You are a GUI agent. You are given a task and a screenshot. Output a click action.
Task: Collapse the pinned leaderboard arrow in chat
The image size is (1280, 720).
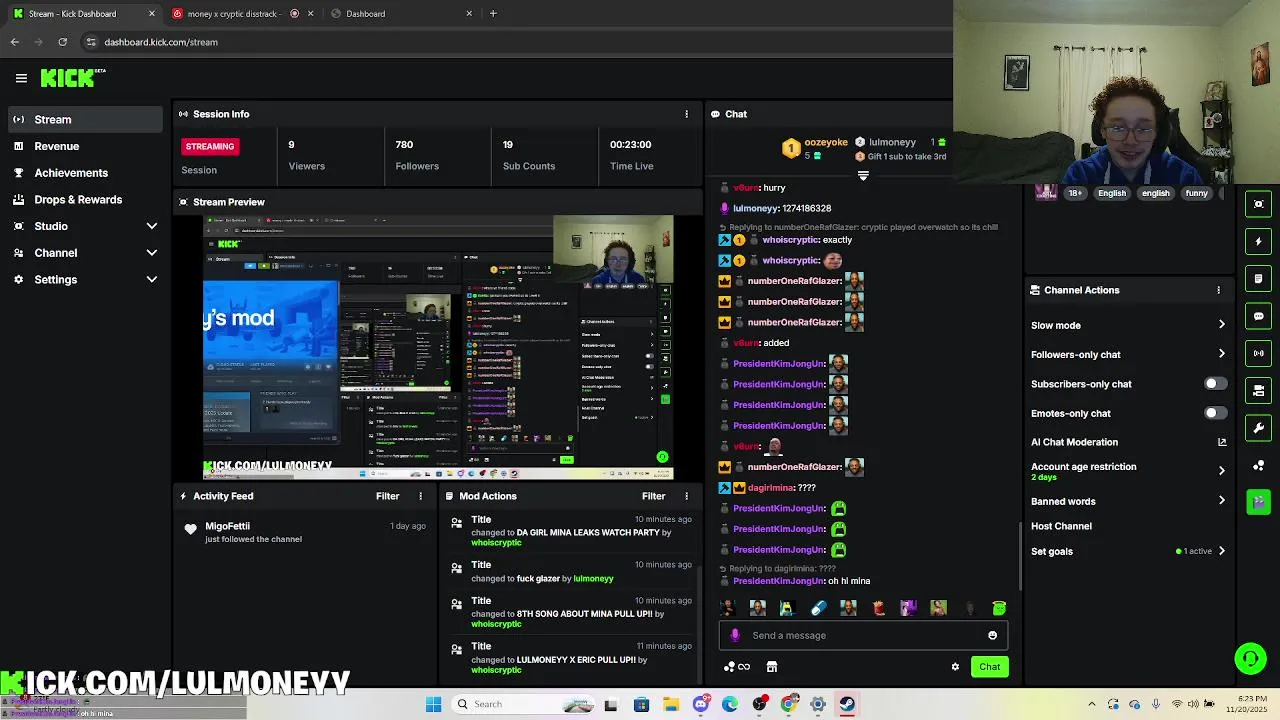[863, 176]
